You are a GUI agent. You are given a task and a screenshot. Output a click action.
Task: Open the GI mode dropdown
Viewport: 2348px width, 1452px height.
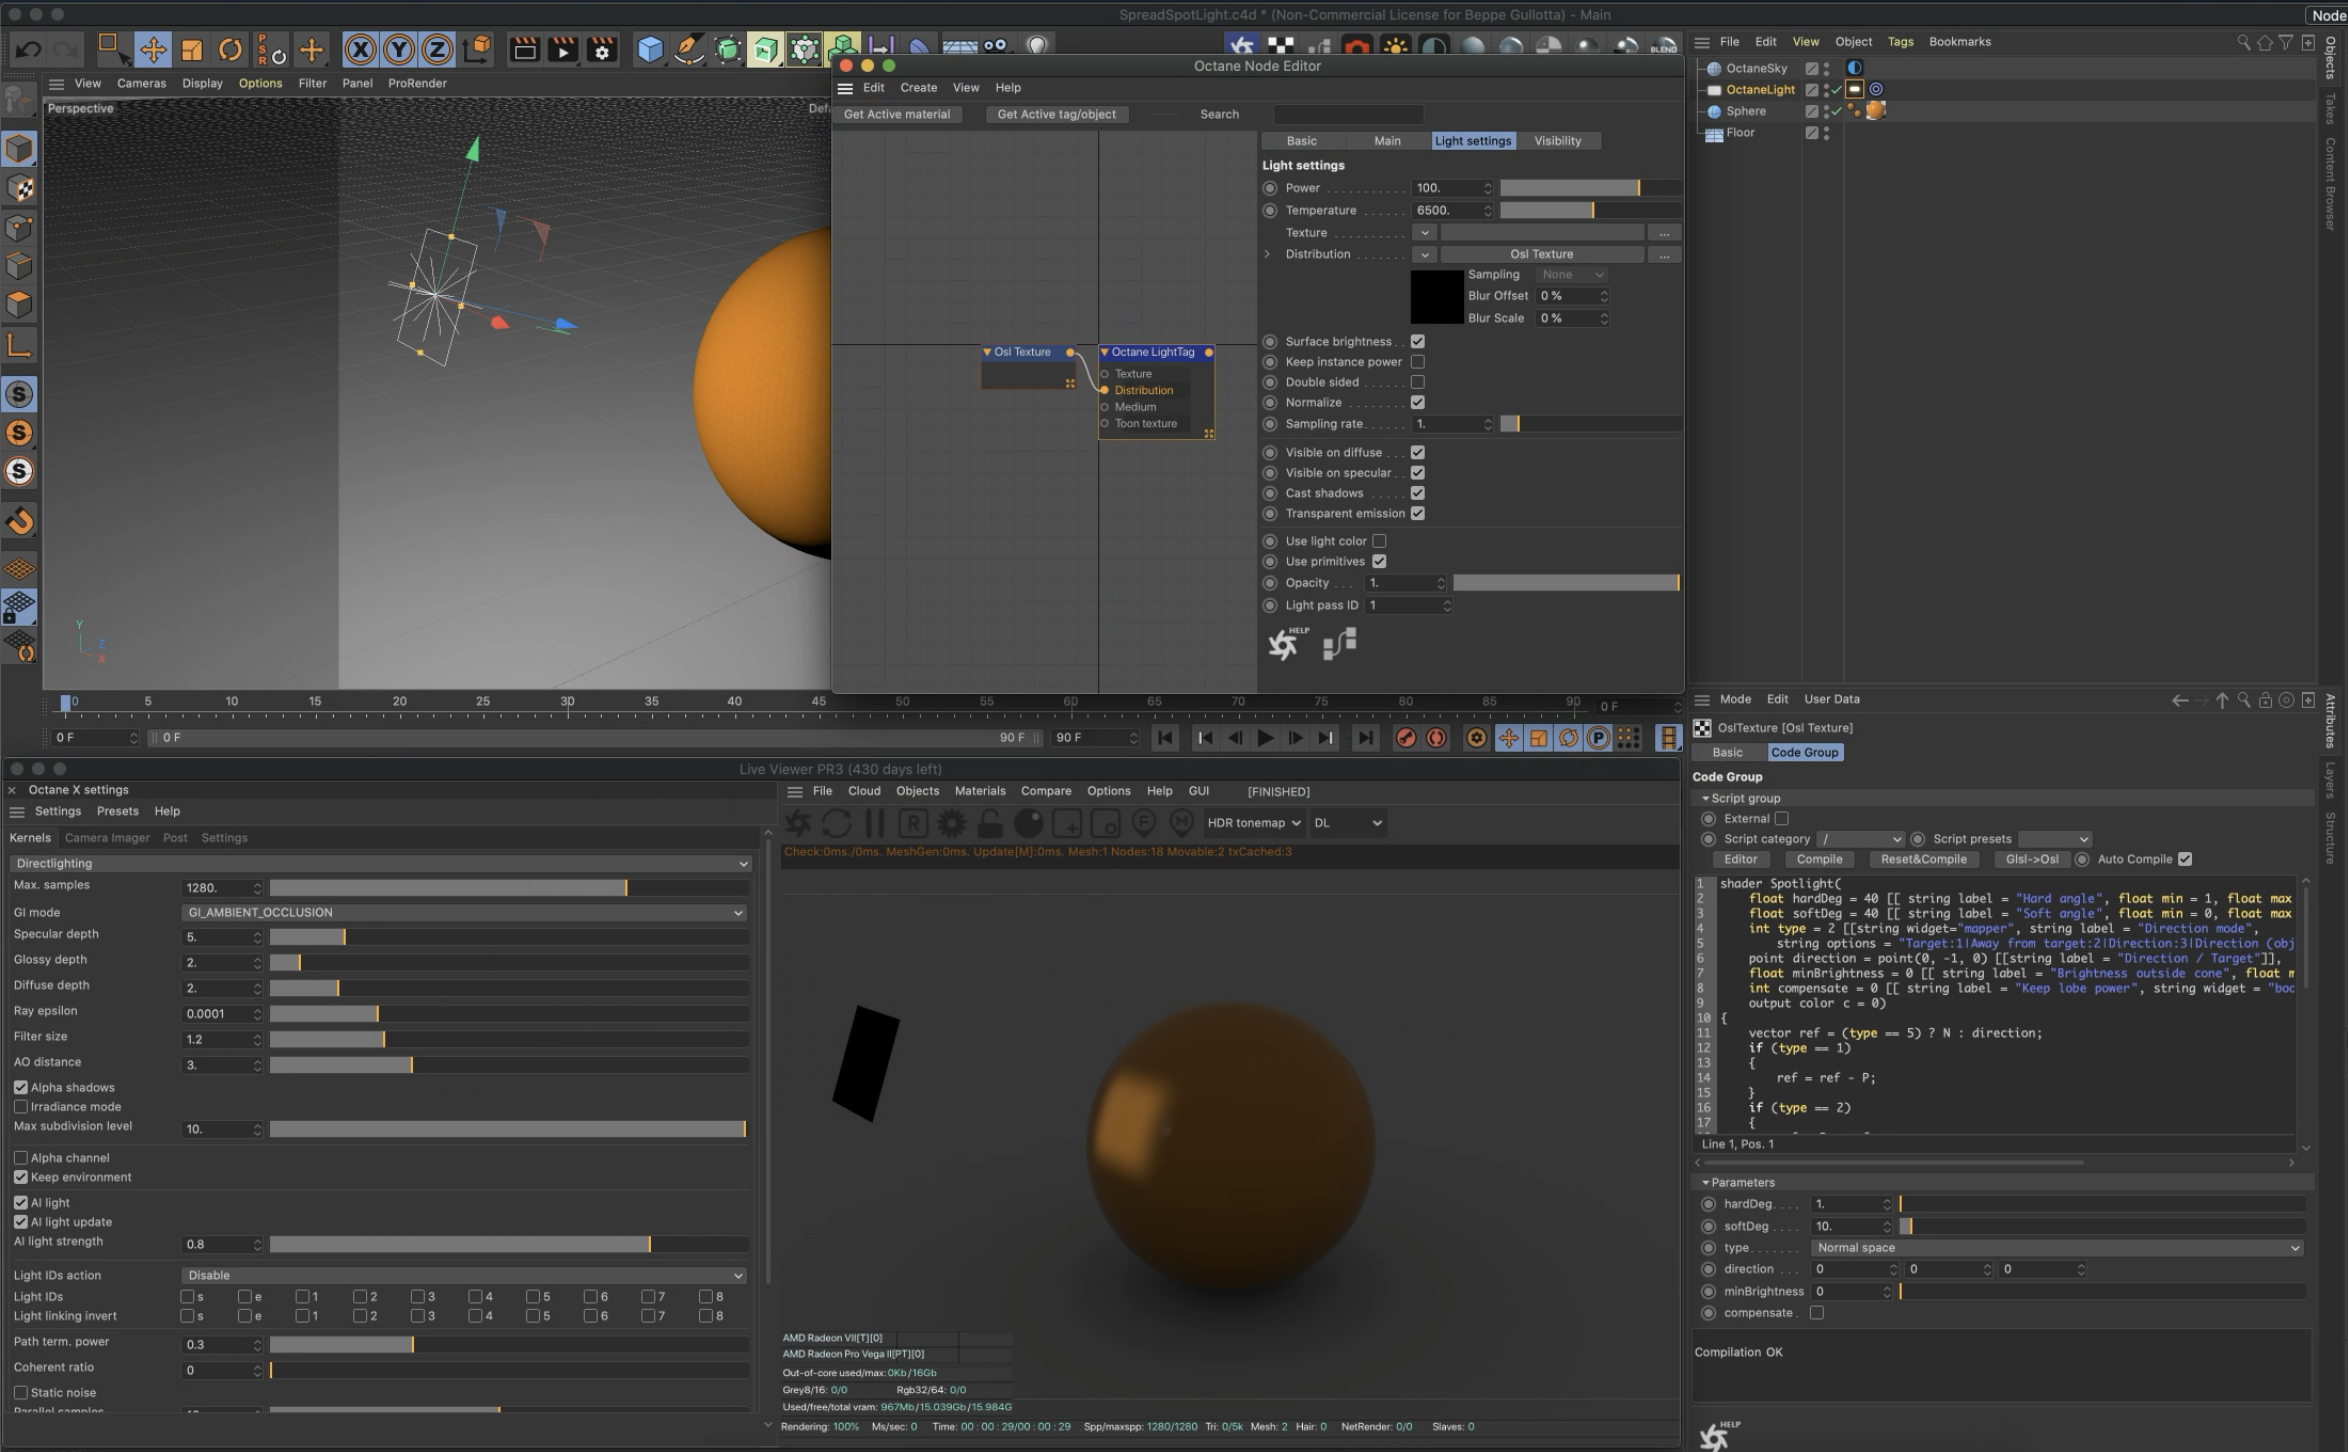coord(463,912)
